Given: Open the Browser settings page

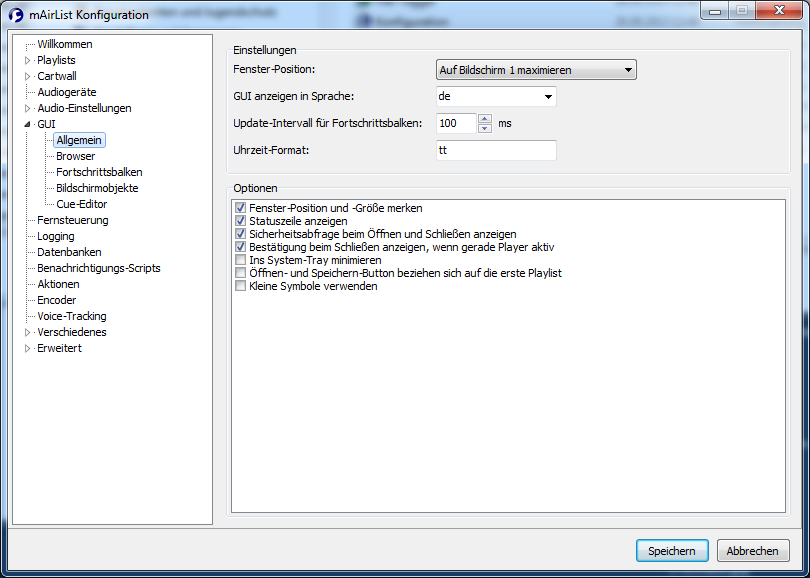Looking at the screenshot, I should (75, 156).
